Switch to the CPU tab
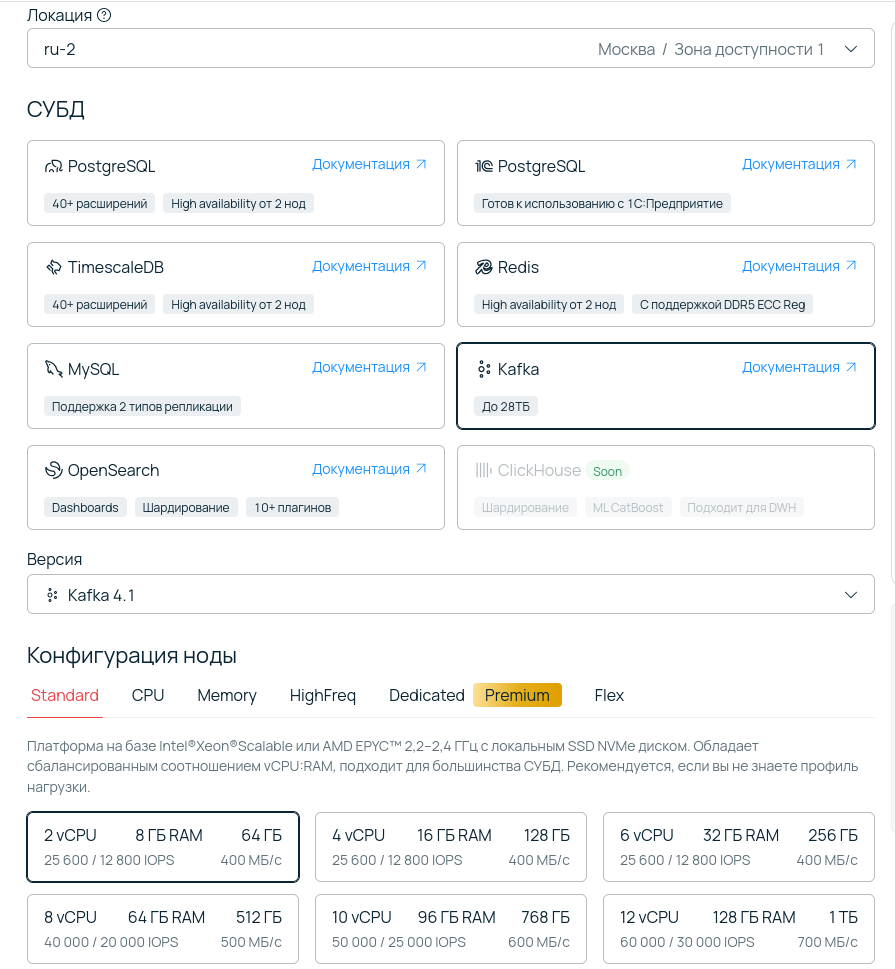The width and height of the screenshot is (895, 969). [148, 696]
